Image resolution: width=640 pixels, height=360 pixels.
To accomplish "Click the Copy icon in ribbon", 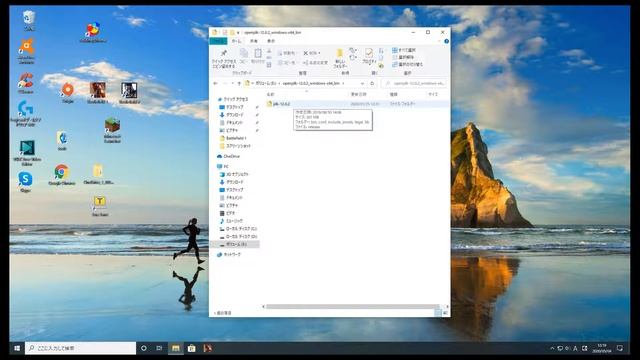I will [x=244, y=56].
